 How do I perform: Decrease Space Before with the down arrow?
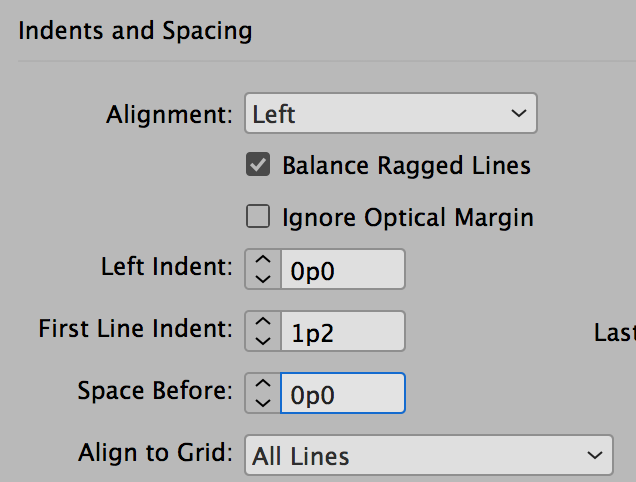coord(263,401)
